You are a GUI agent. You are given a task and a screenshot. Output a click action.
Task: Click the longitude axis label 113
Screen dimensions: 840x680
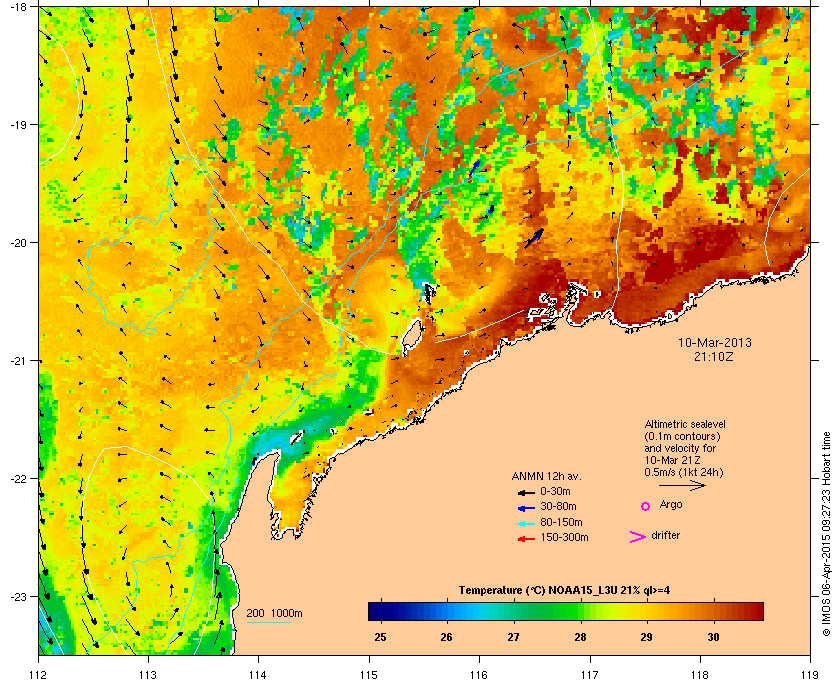pyautogui.click(x=148, y=675)
